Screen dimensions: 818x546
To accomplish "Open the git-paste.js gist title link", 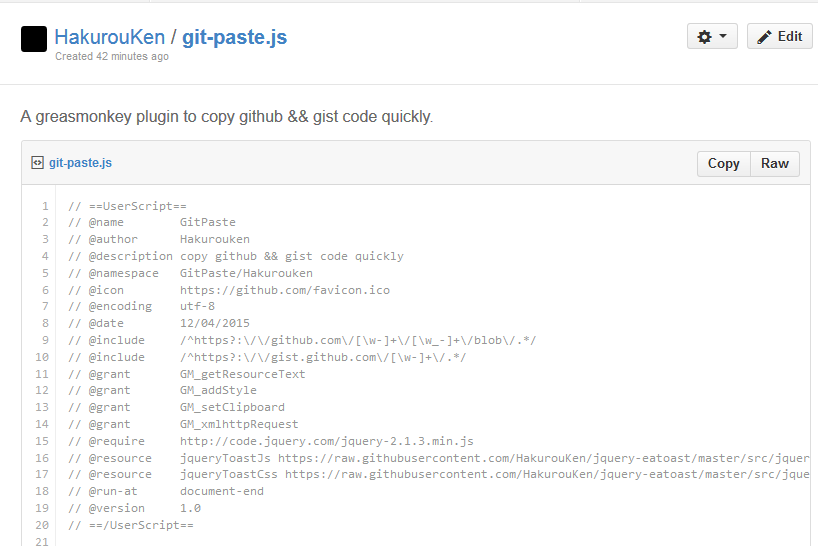I will (234, 37).
